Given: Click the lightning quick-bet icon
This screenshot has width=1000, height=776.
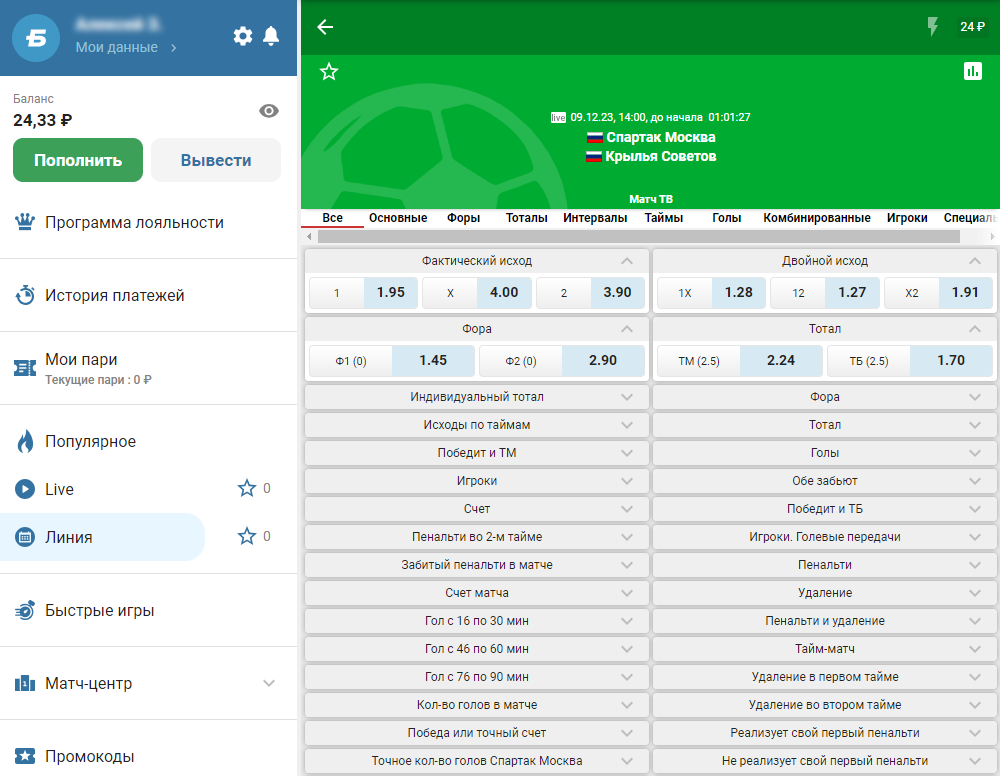Looking at the screenshot, I should coord(932,26).
